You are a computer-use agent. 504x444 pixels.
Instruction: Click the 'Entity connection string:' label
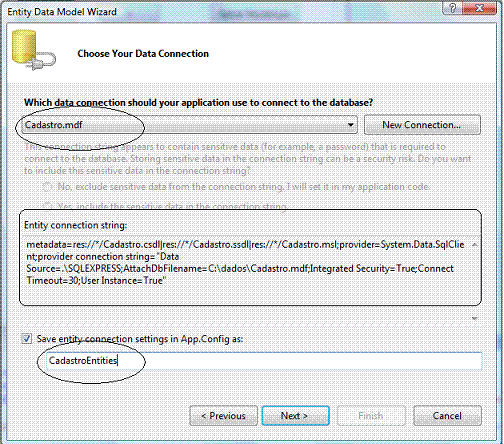pos(75,225)
